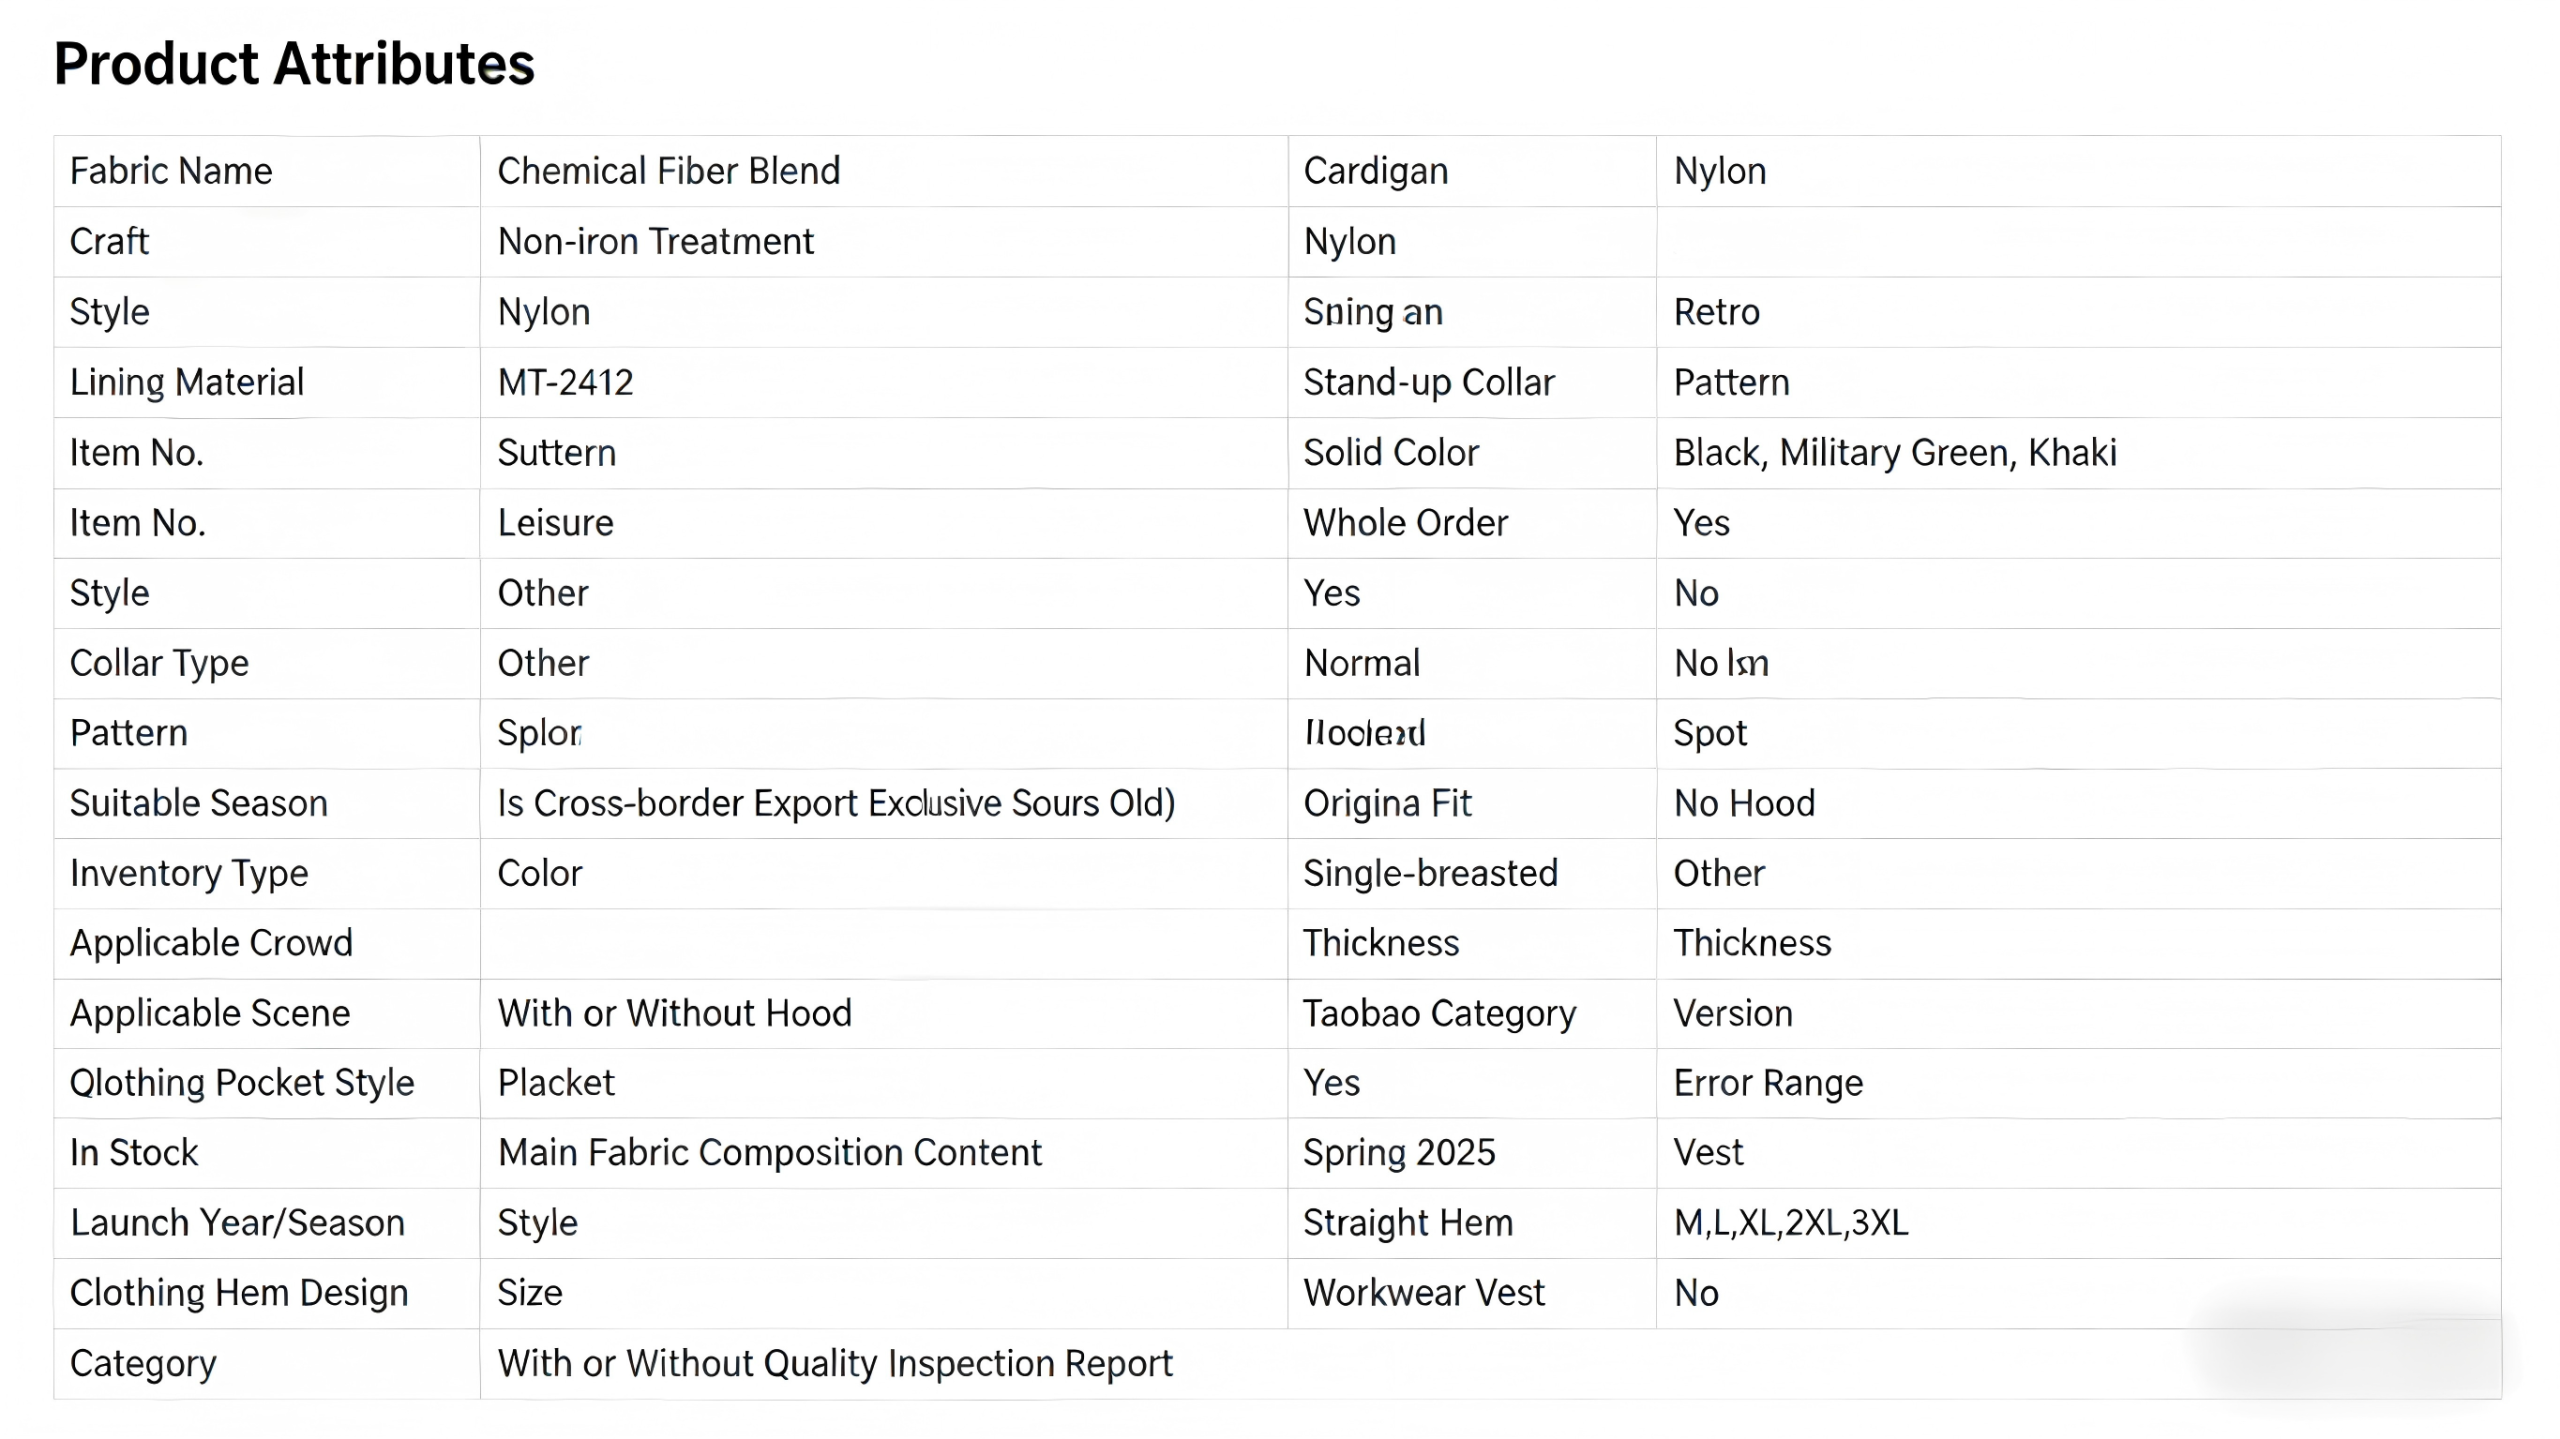Viewport: 2560px width, 1439px height.
Task: Select the Non-iron Treatment cell
Action: click(x=655, y=241)
